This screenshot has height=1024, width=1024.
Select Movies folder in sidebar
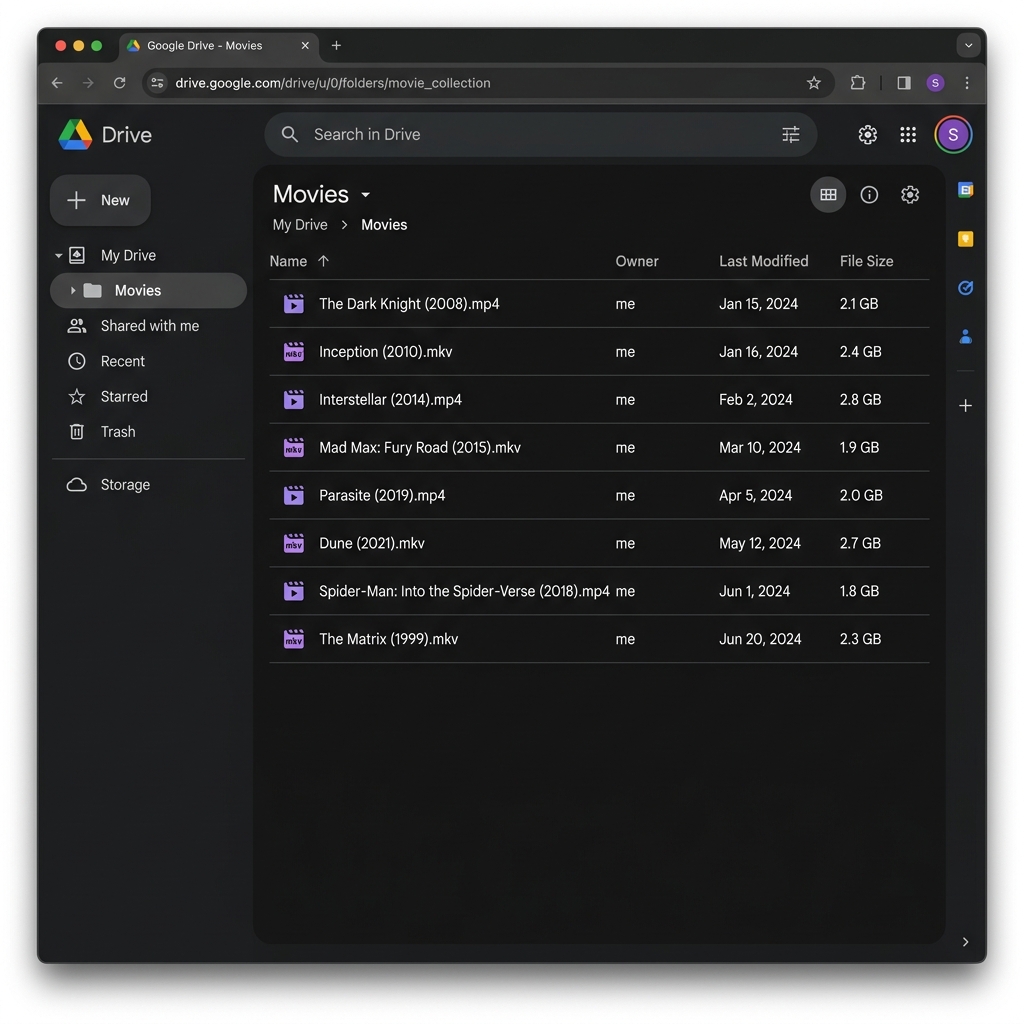(x=148, y=291)
